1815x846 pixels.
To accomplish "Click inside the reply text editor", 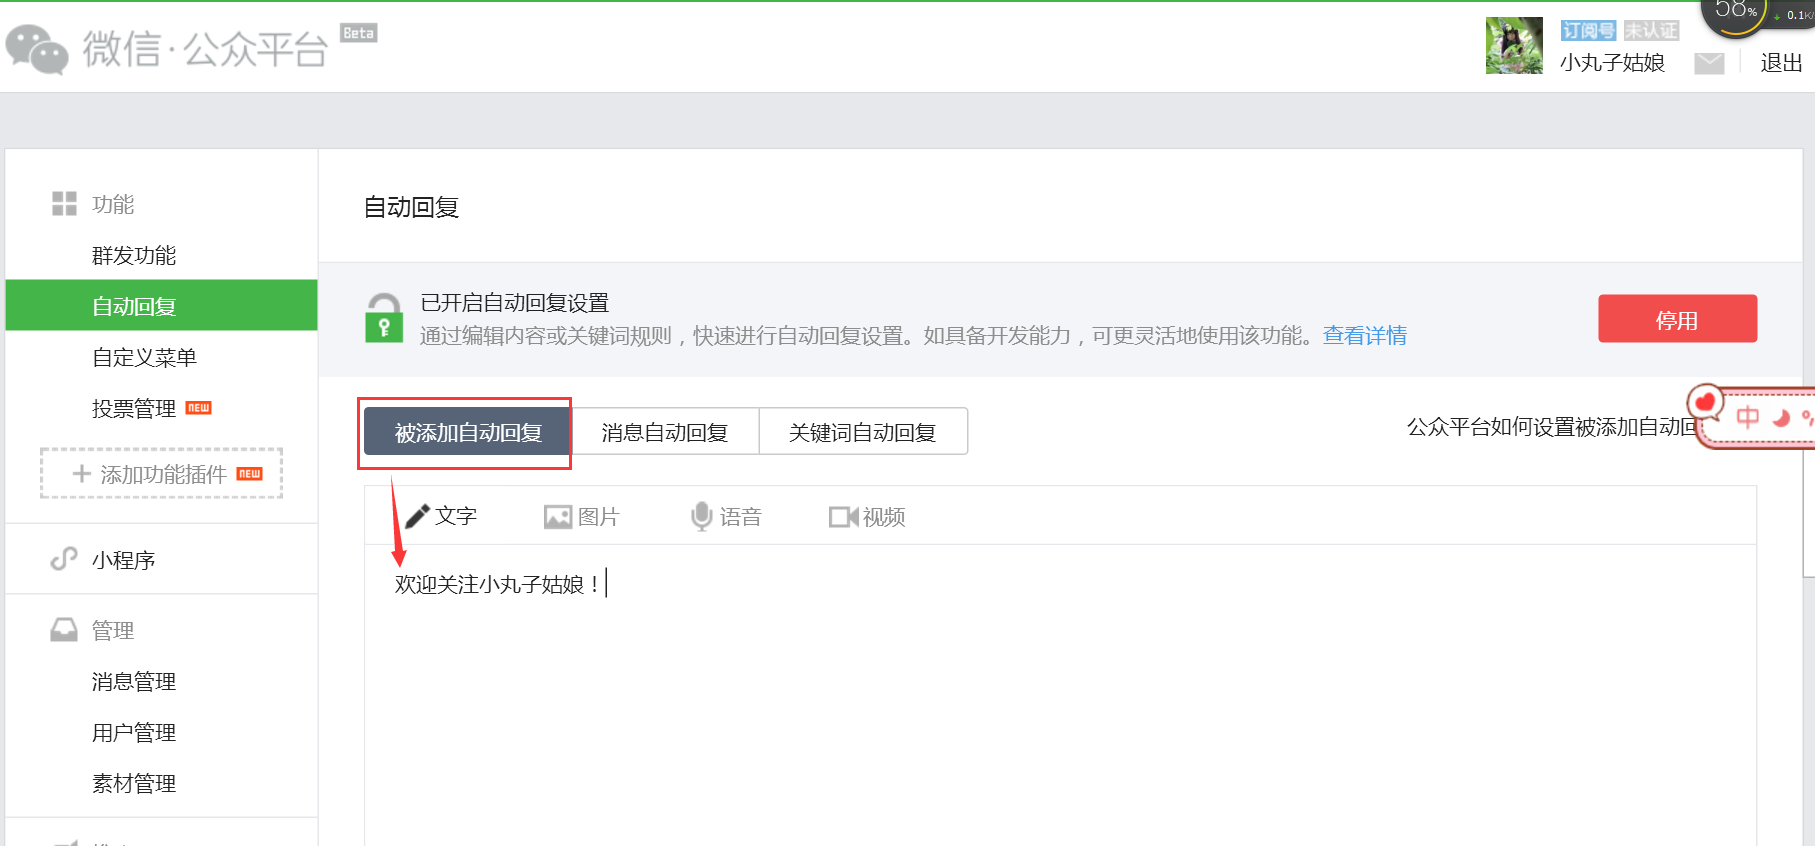I will point(1060,695).
